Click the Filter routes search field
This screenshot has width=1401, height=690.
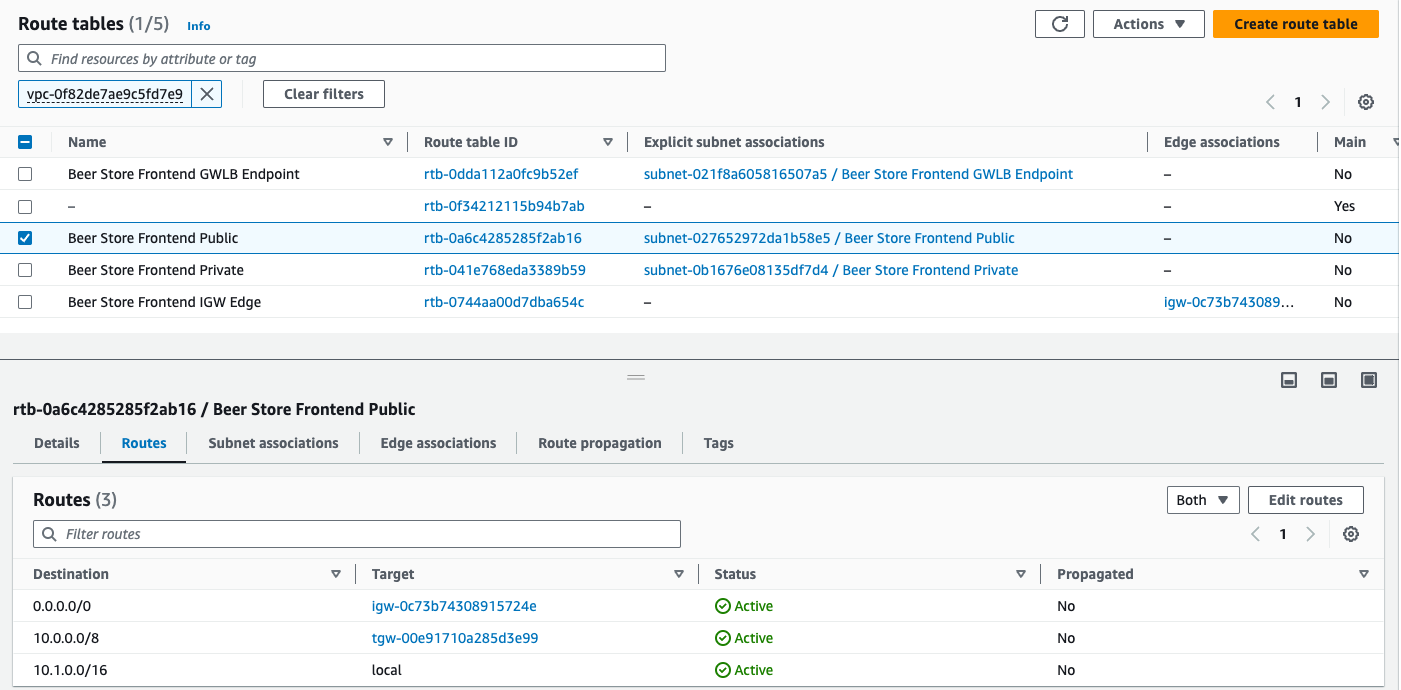click(357, 534)
